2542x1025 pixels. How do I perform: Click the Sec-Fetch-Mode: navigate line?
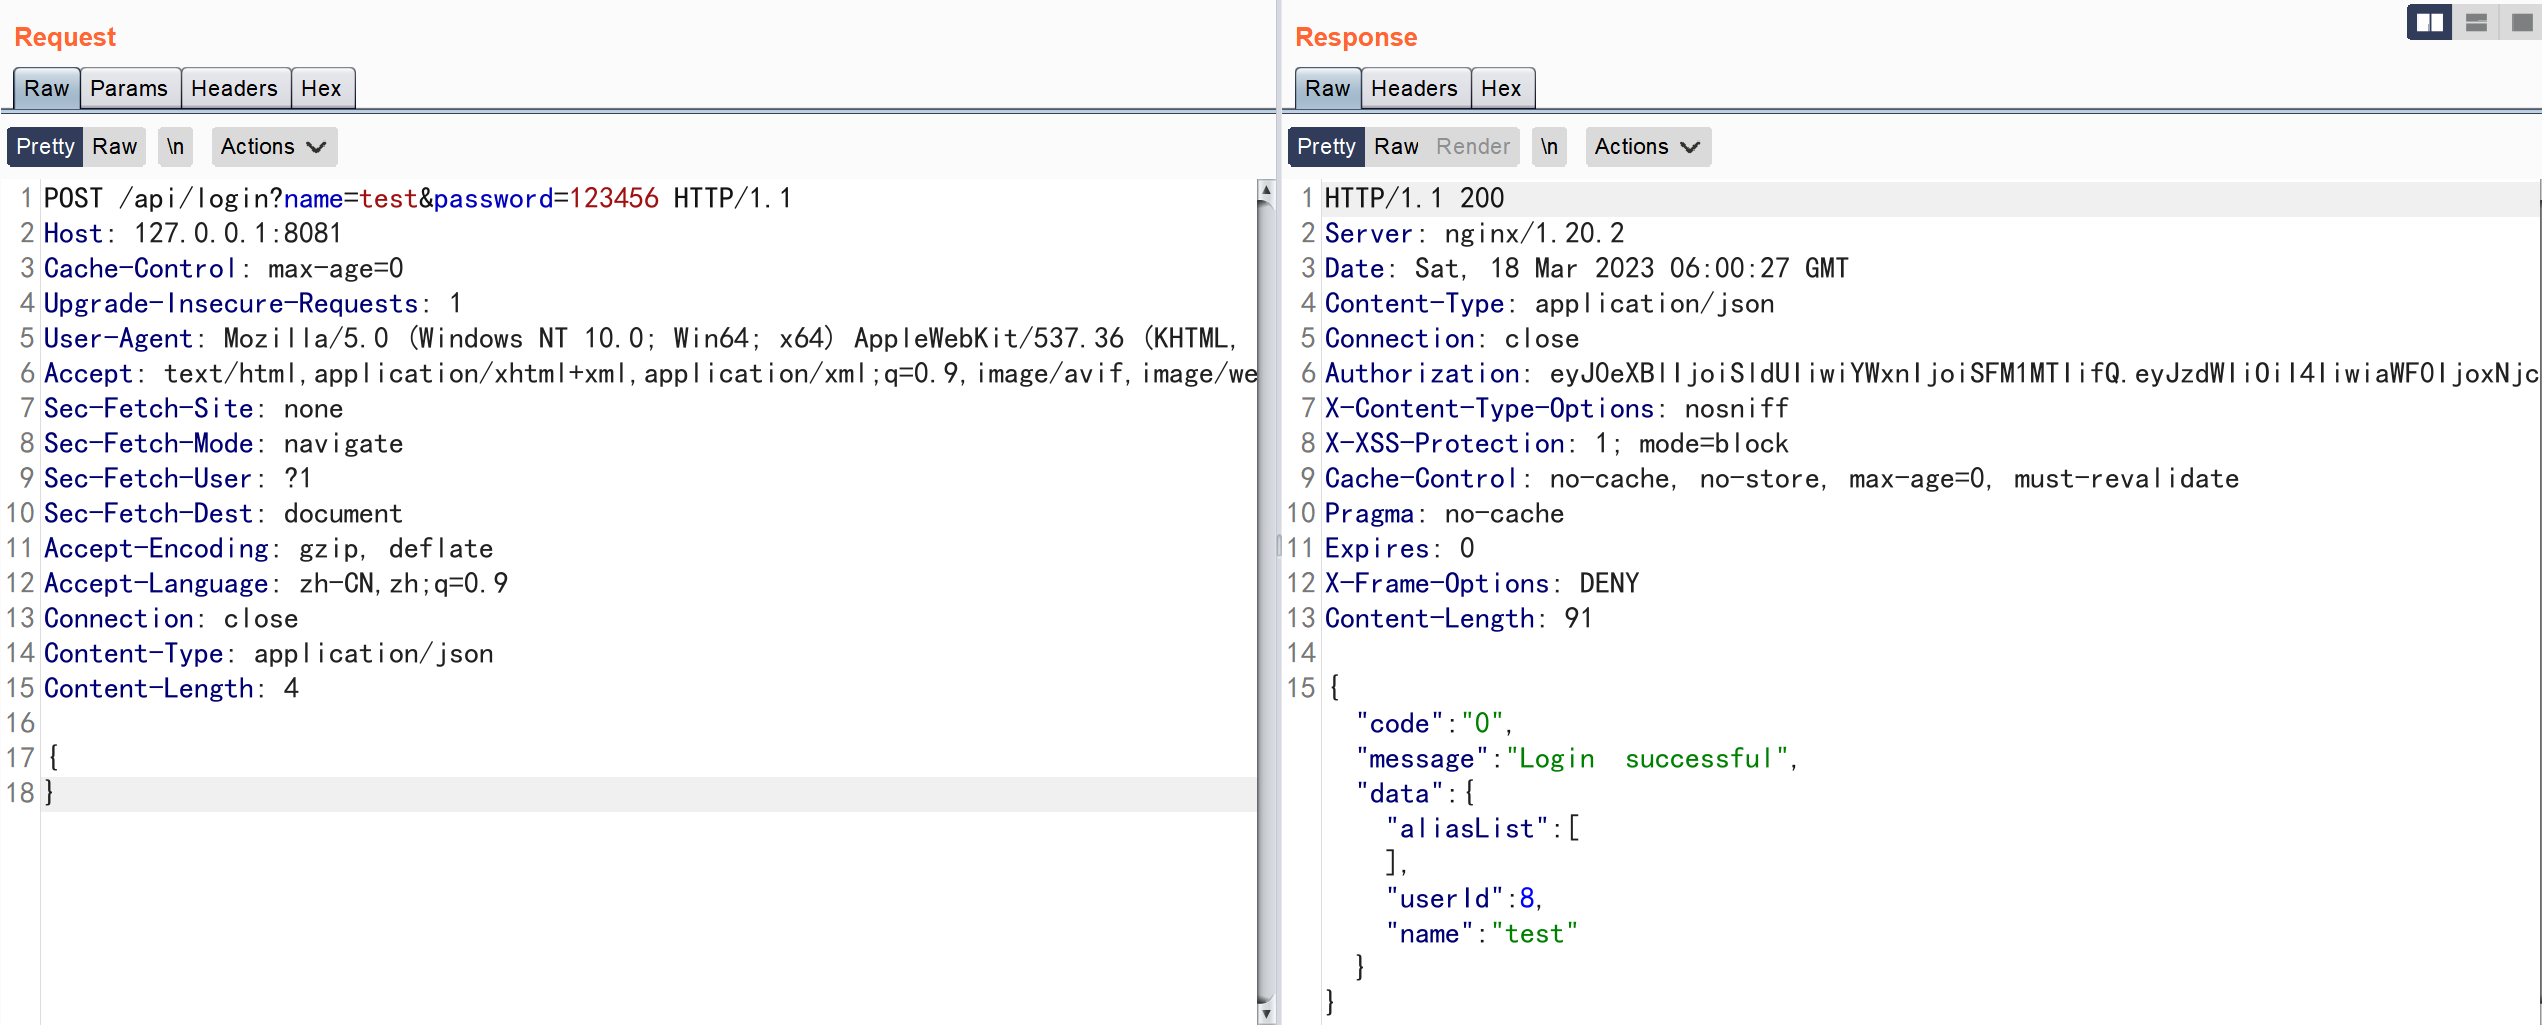224,443
